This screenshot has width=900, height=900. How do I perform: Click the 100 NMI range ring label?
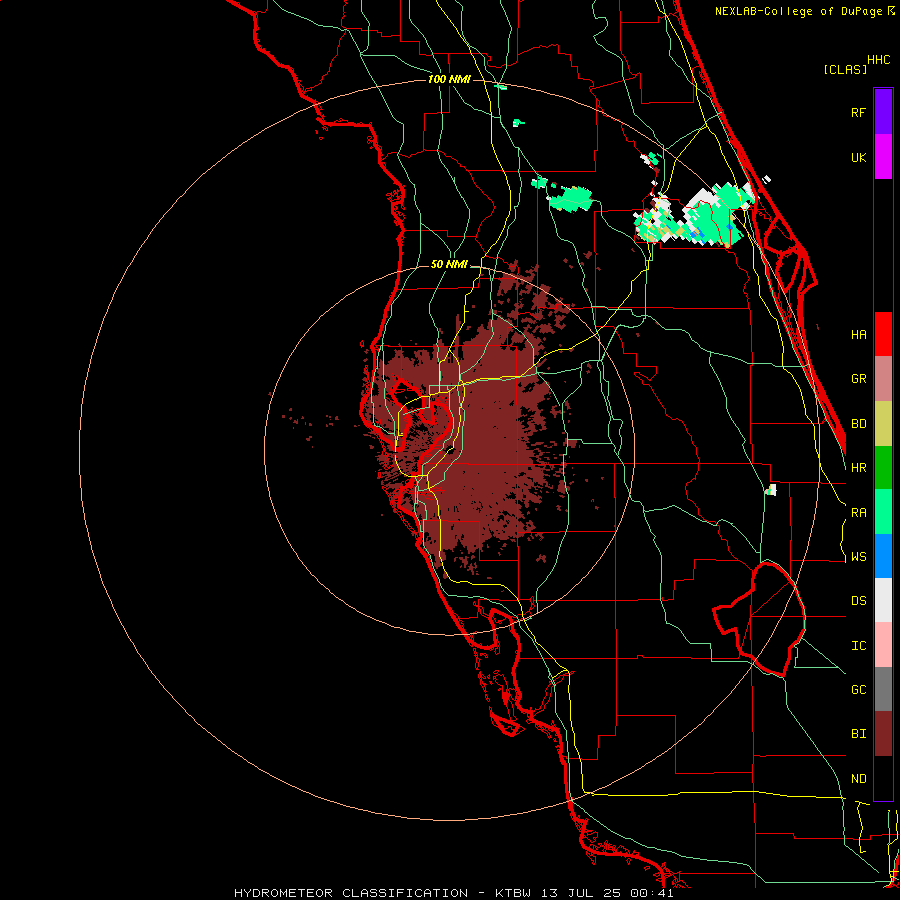click(x=449, y=79)
